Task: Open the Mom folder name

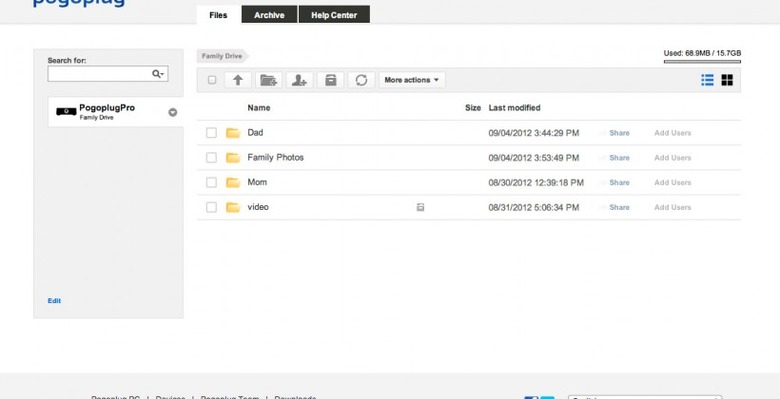Action: coord(257,183)
